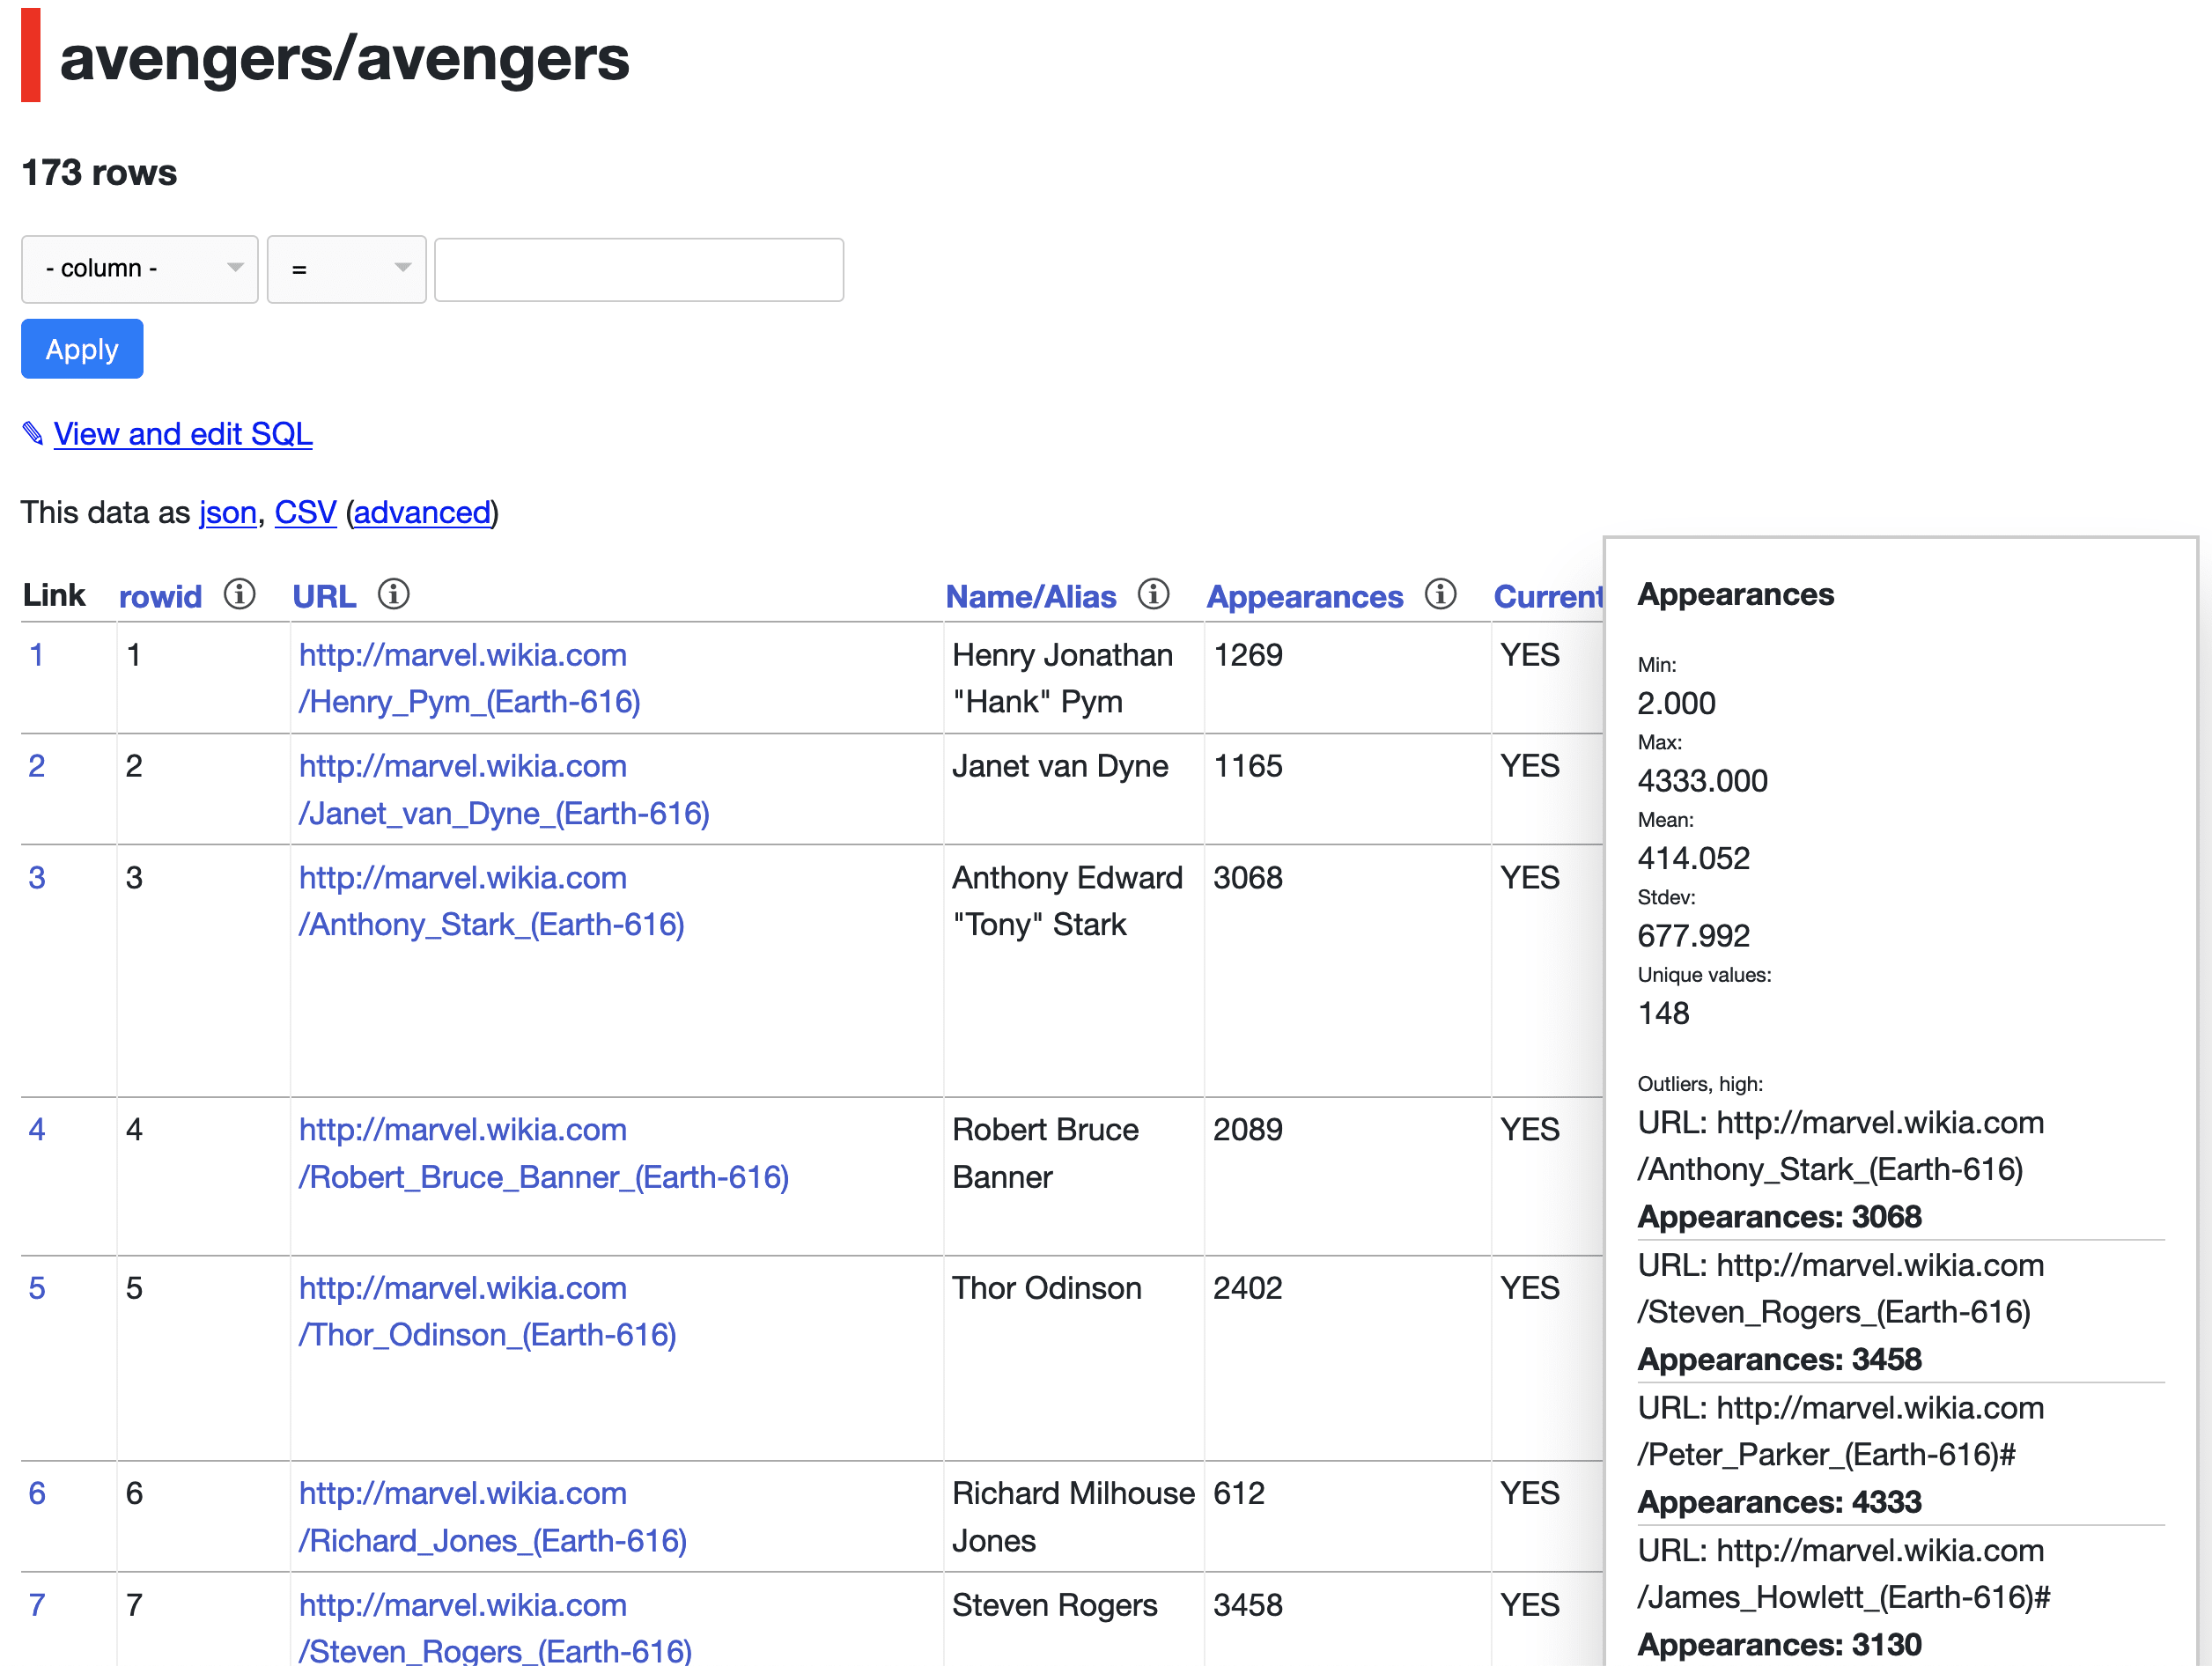The width and height of the screenshot is (2212, 1666).
Task: Click outlier Appearances: 3068 in panel
Action: [x=1779, y=1216]
